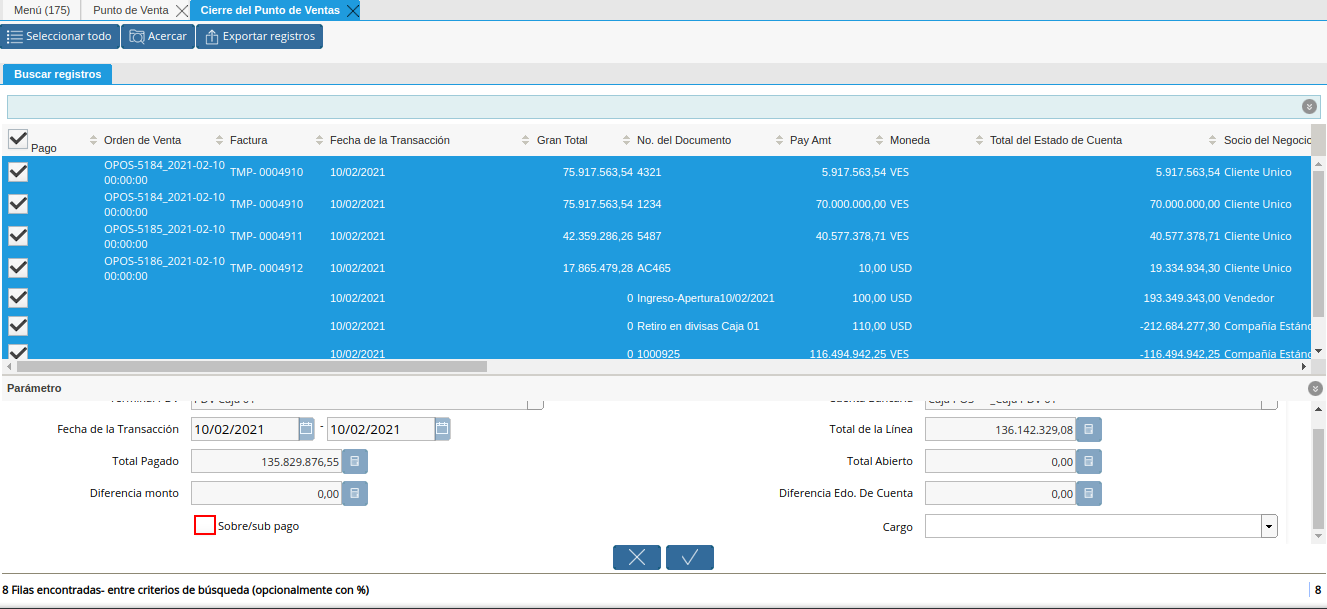The image size is (1327, 609).
Task: Click the cancel X button
Action: coord(637,558)
